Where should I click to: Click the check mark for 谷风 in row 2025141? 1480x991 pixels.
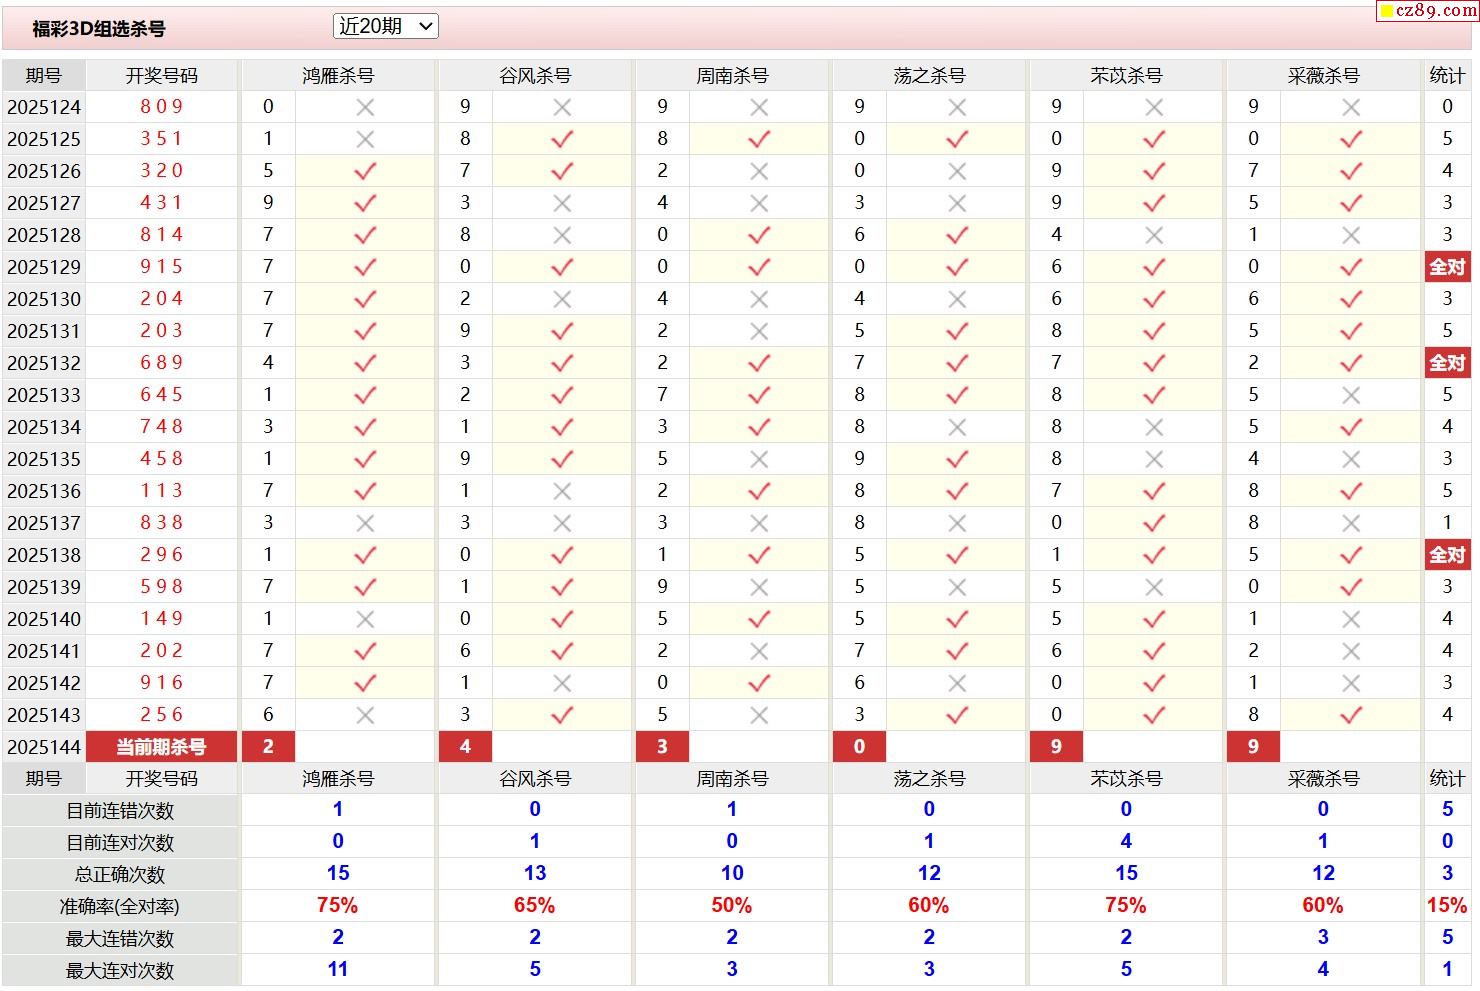pos(562,651)
